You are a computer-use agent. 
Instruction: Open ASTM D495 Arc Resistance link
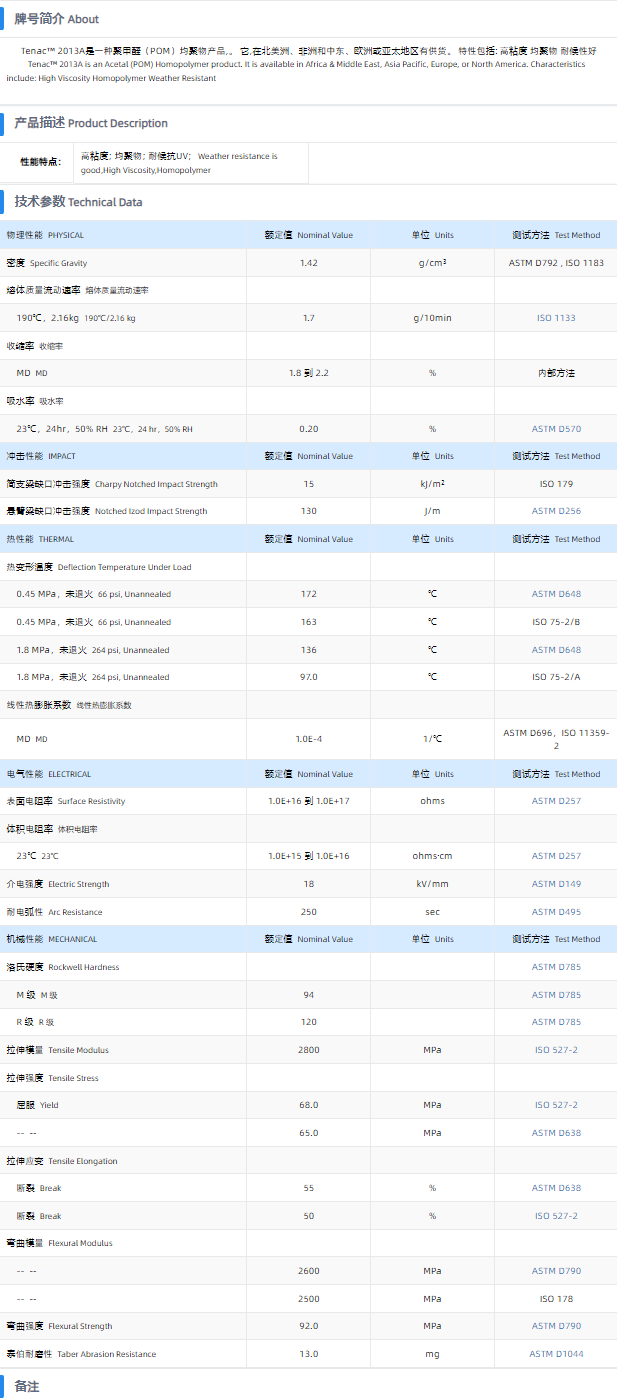556,912
